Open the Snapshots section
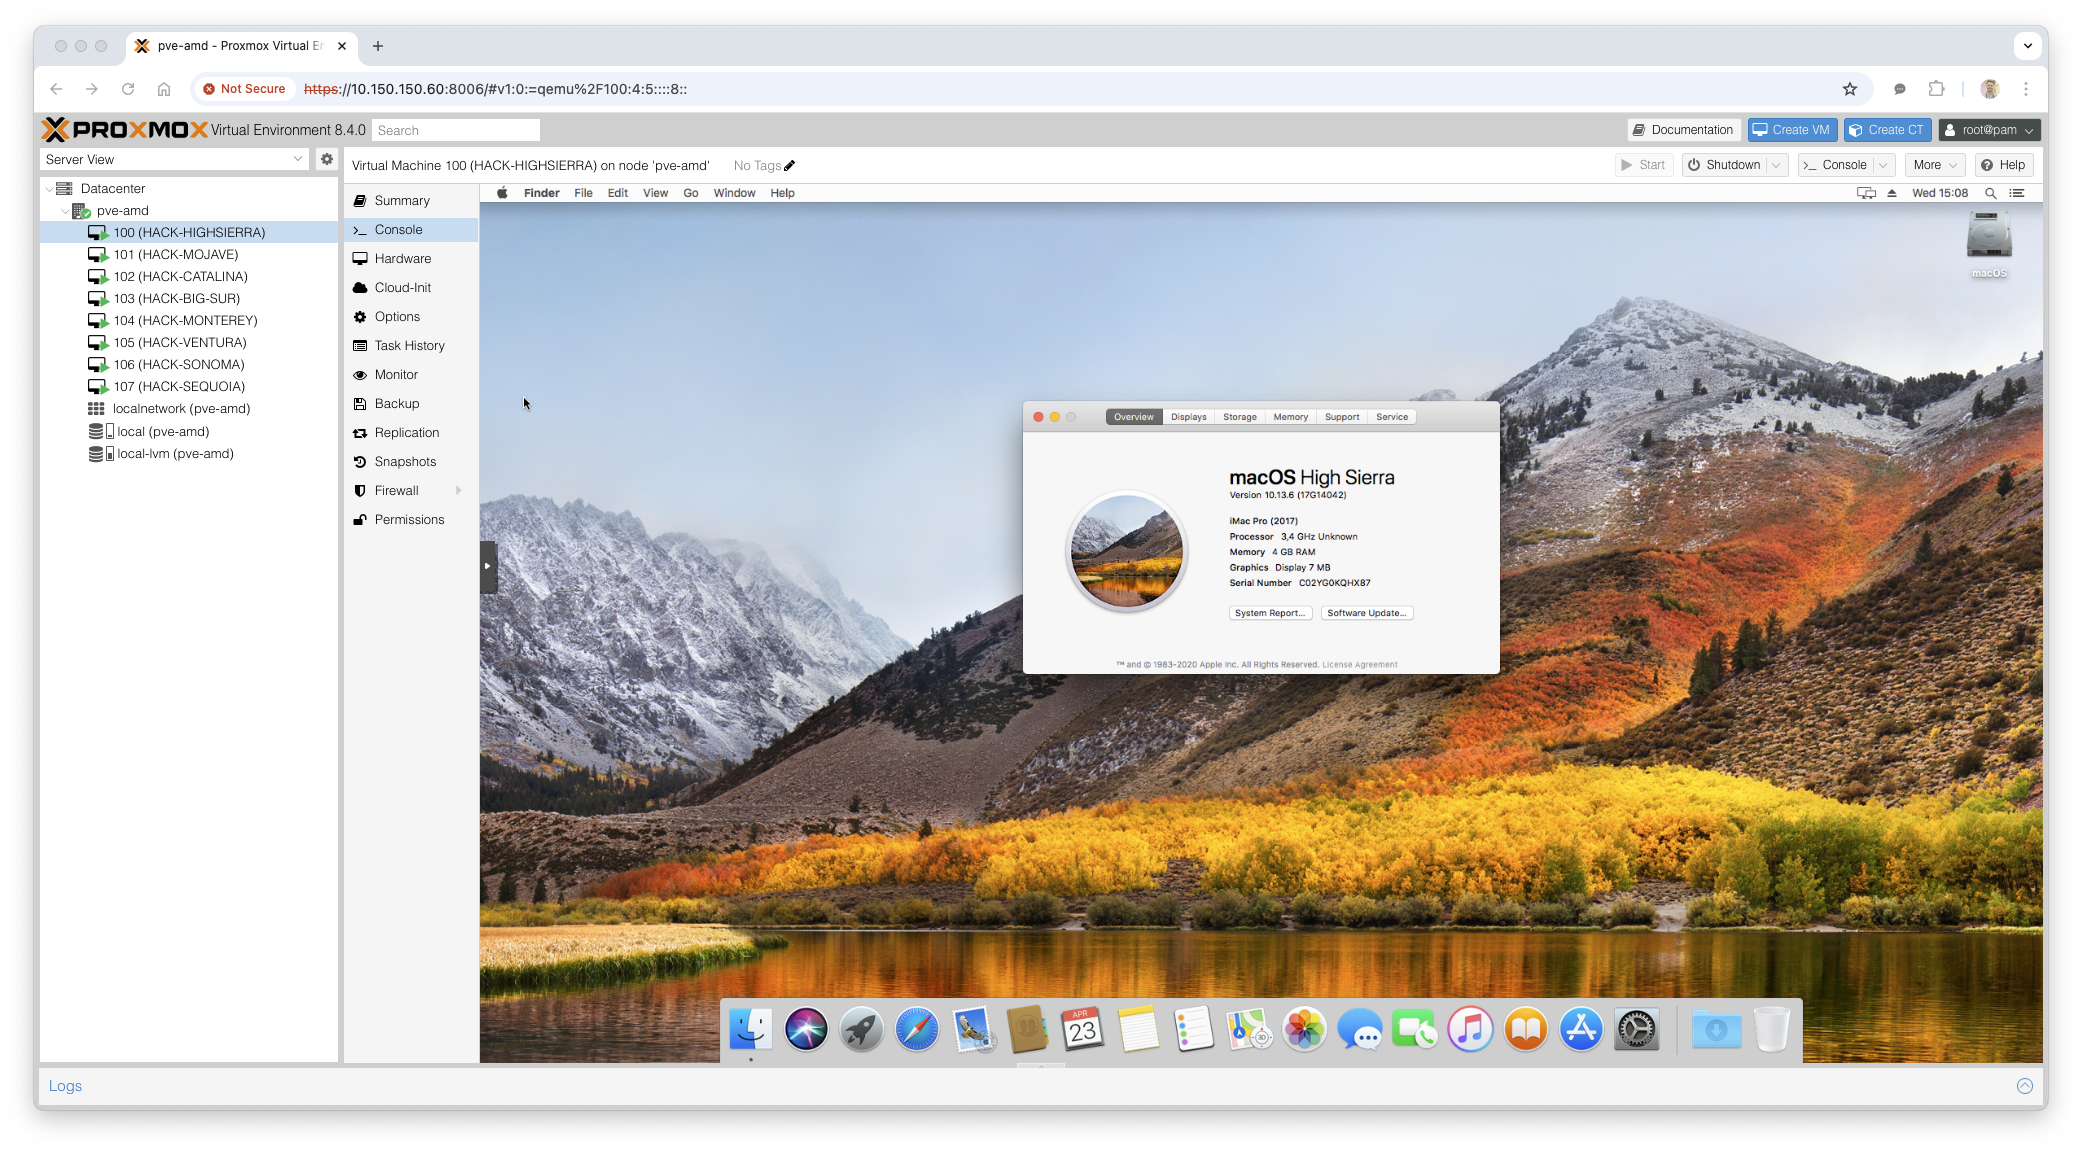This screenshot has width=2082, height=1152. point(404,462)
